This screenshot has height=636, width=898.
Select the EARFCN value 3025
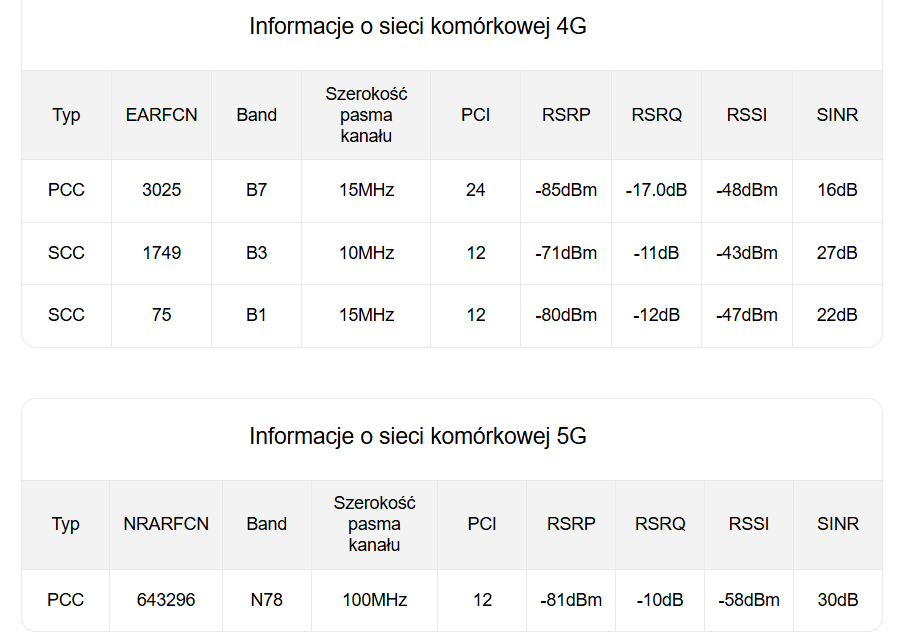(161, 190)
